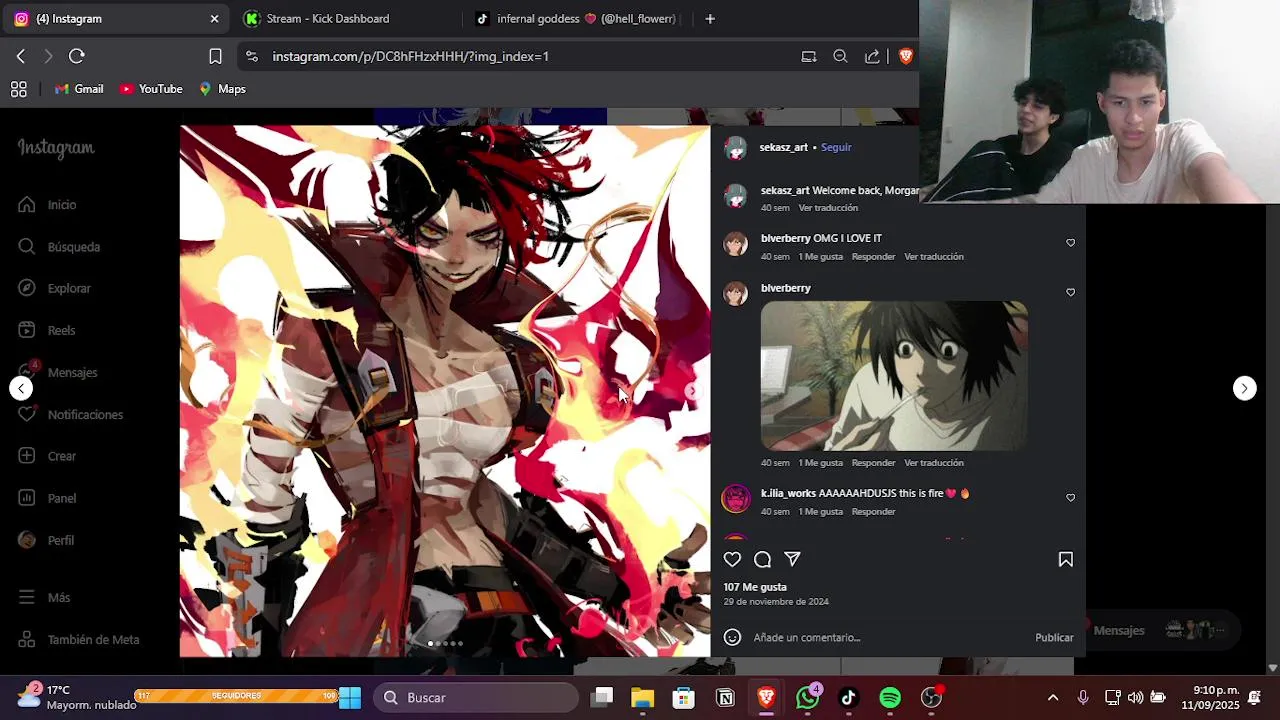
Task: Click browser back button
Action: (x=21, y=56)
